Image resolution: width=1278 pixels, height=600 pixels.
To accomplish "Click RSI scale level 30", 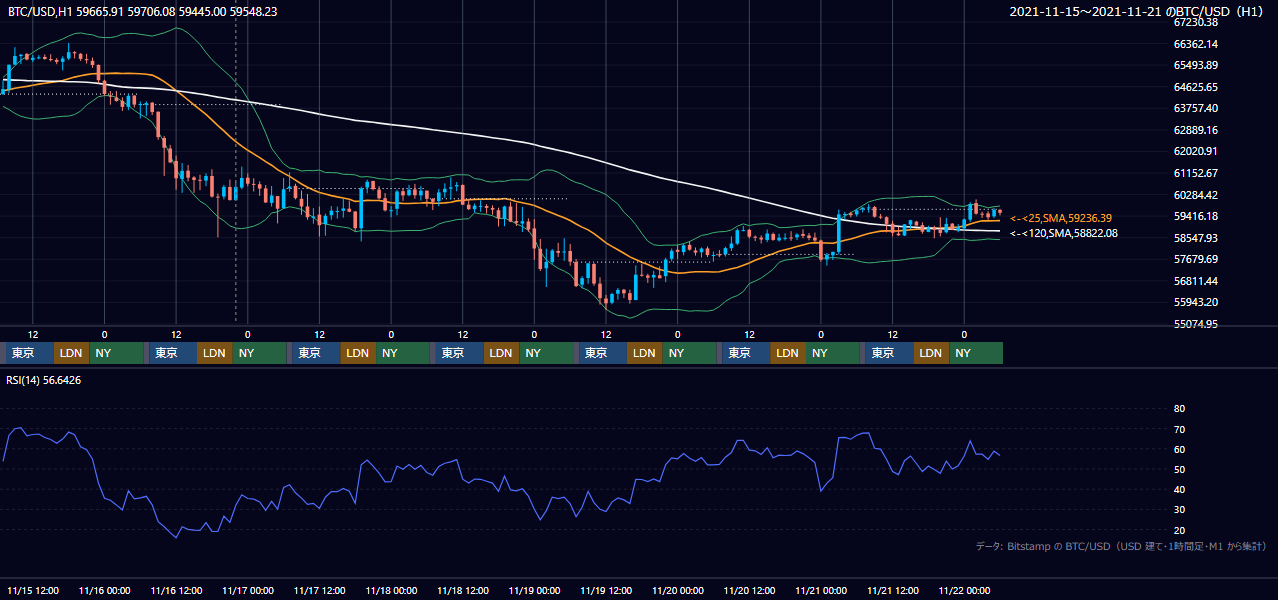I will 1179,510.
